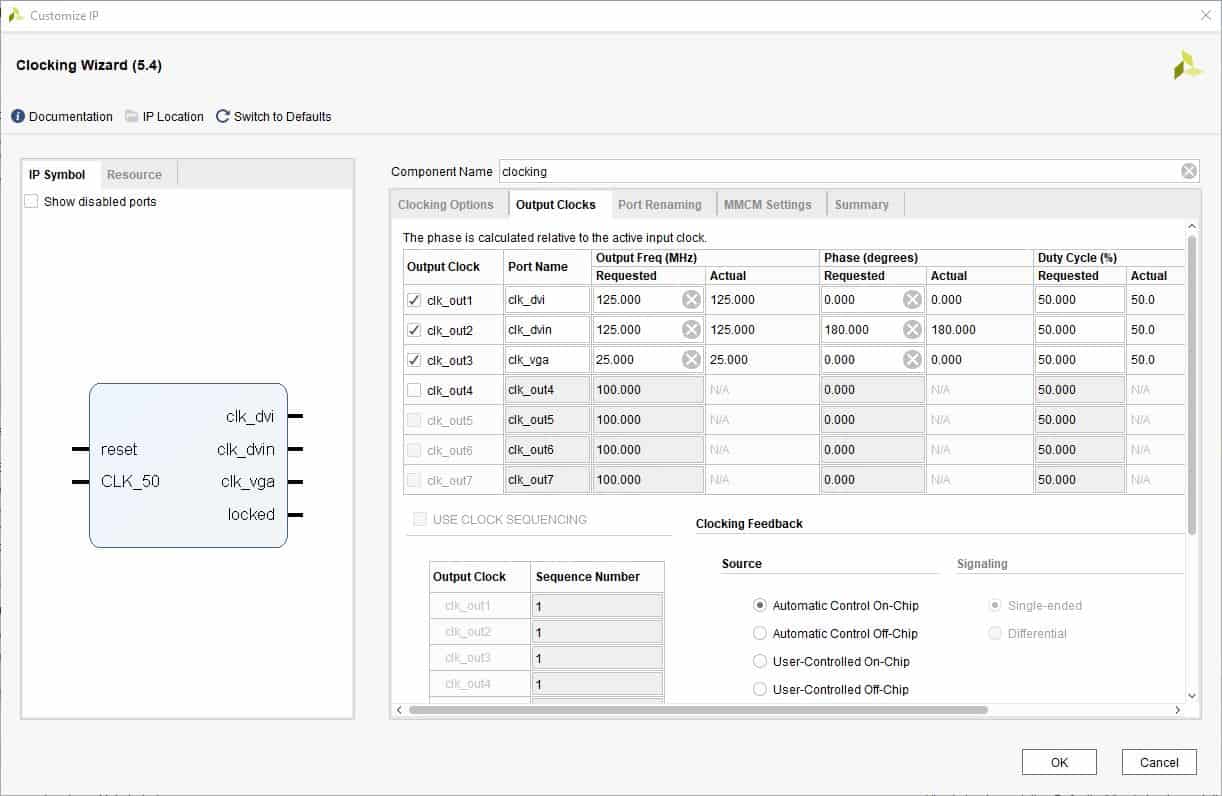This screenshot has height=796, width=1222.
Task: Uncheck the clk_out1 output clock
Action: pyautogui.click(x=414, y=300)
